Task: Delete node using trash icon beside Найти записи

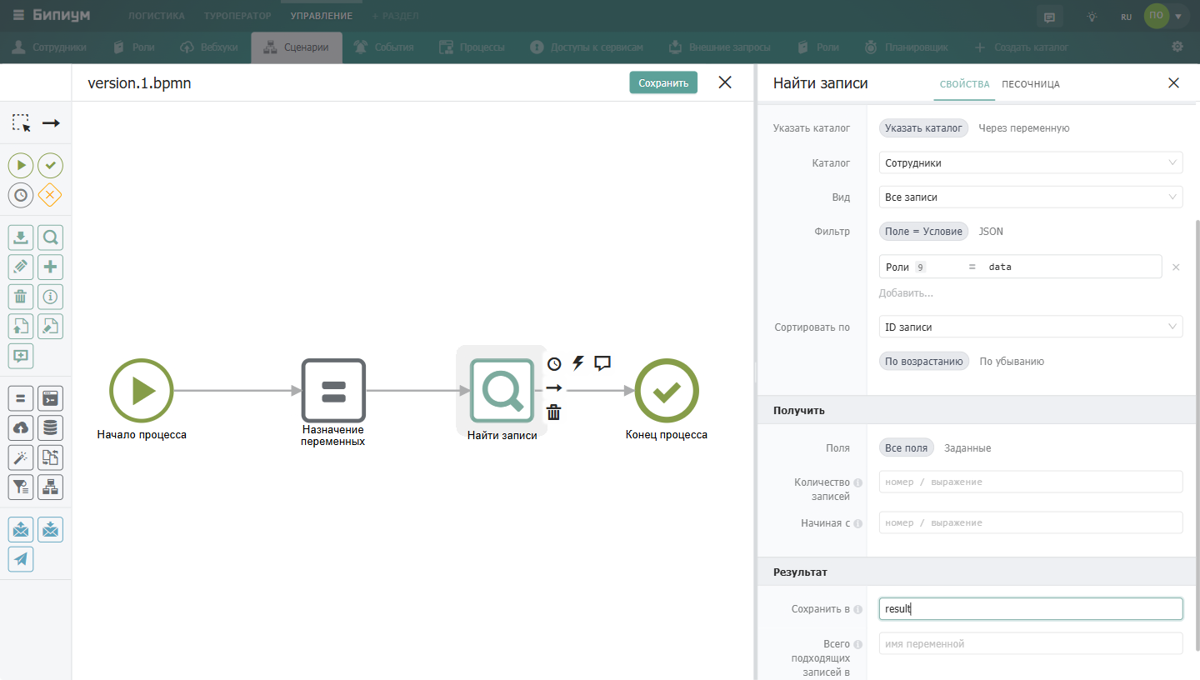Action: (554, 412)
